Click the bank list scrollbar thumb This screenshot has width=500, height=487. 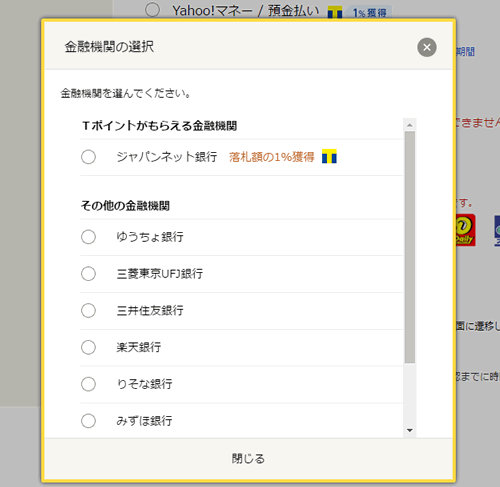click(410, 247)
